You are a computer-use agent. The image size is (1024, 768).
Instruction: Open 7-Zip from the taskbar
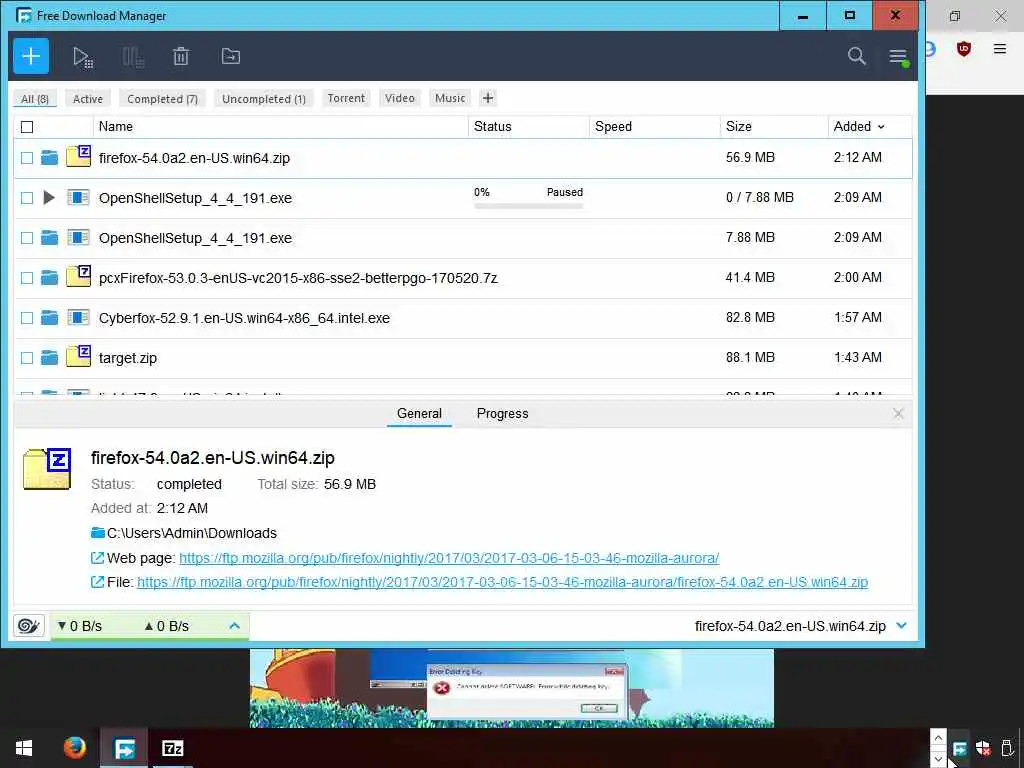point(172,748)
